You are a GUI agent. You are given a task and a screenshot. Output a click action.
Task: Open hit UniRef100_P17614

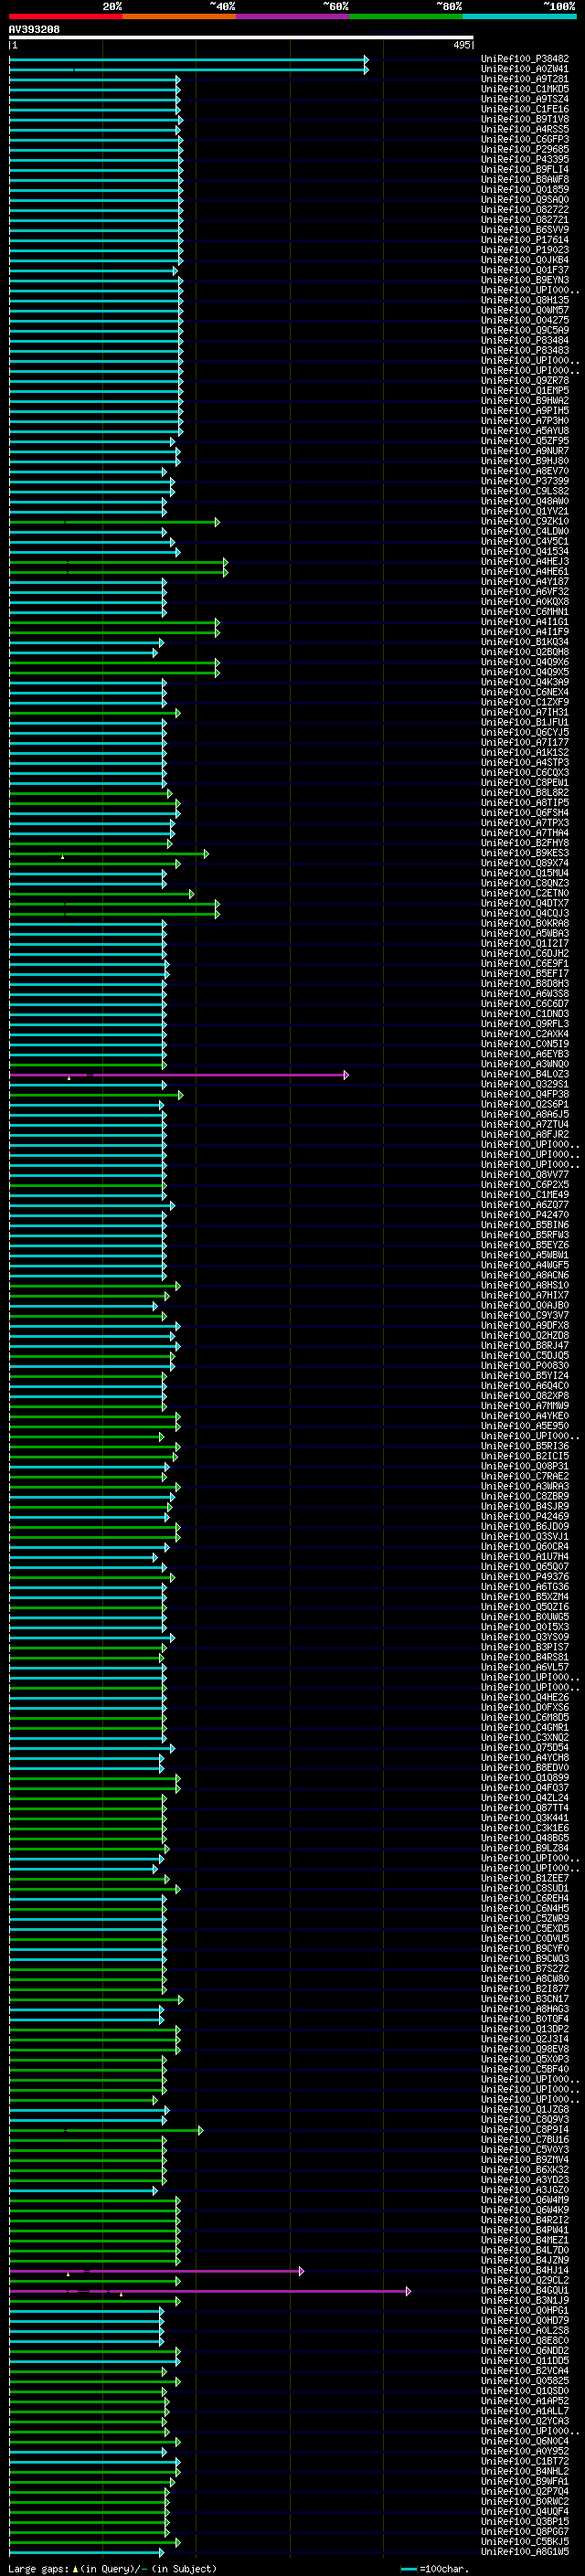tap(525, 240)
